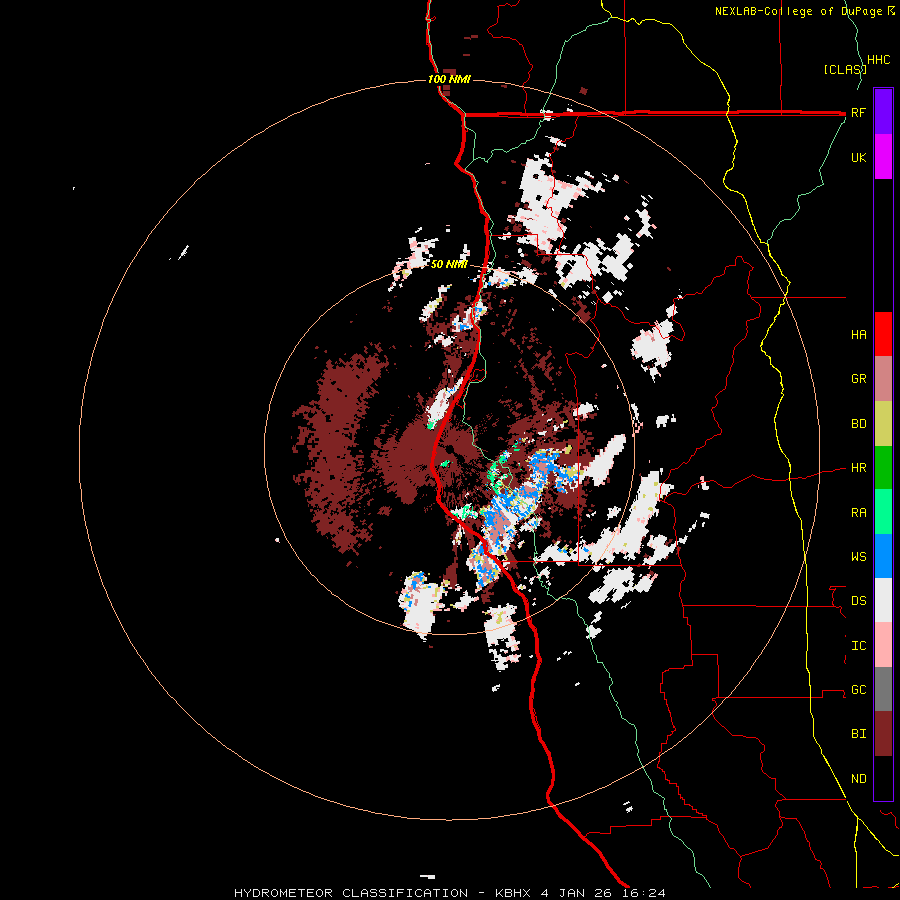
Task: Click the BD legend label
Action: point(858,424)
